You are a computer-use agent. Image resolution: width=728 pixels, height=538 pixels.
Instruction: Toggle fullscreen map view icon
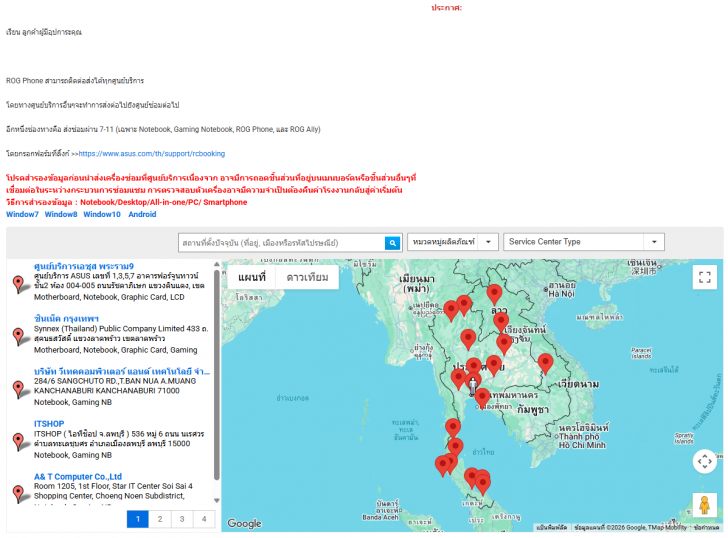705,277
